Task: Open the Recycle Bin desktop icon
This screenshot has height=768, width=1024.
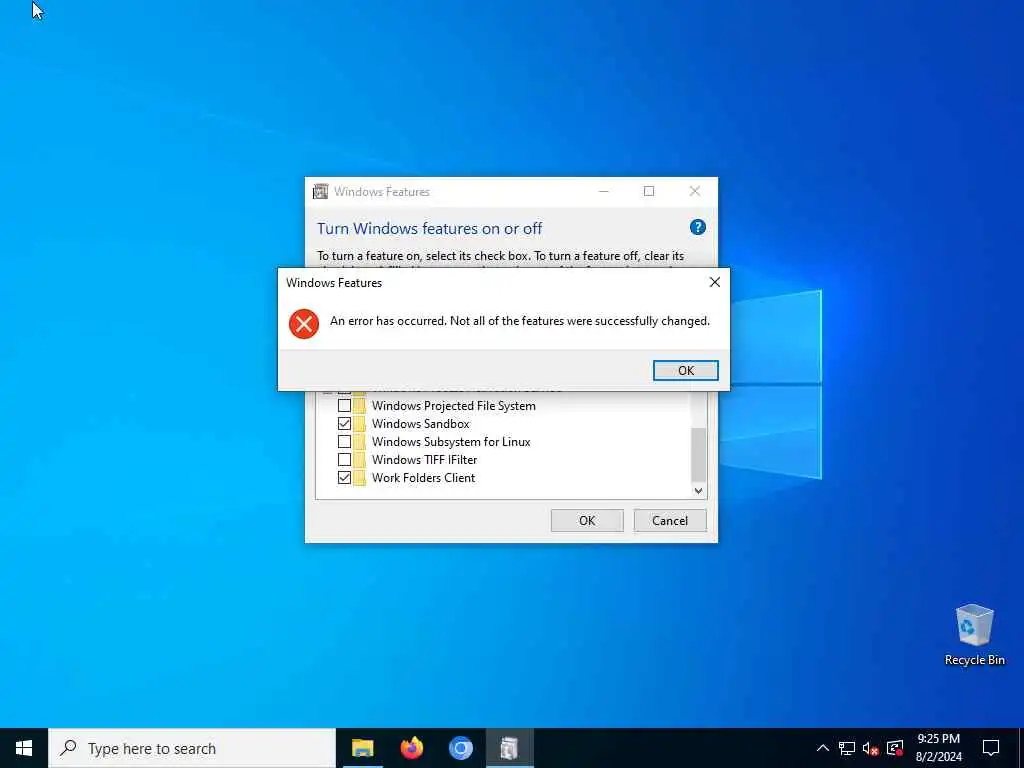Action: [x=974, y=635]
